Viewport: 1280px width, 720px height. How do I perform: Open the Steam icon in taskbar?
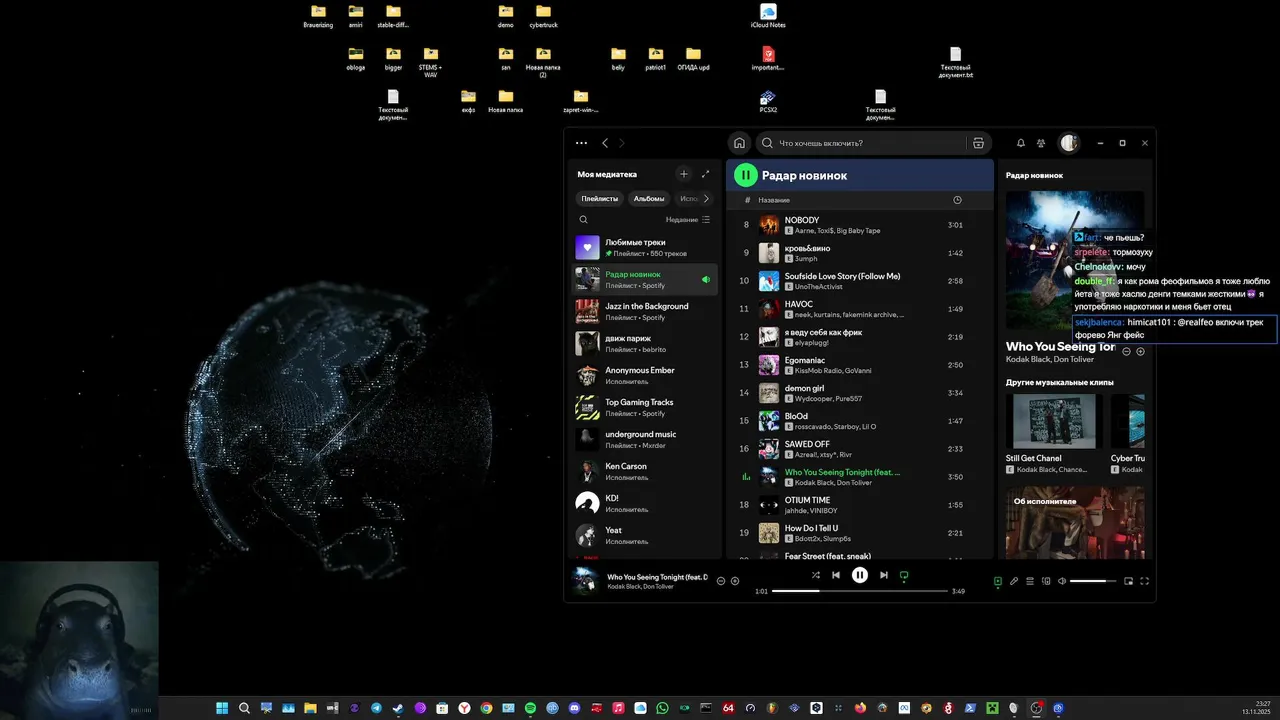click(x=398, y=708)
